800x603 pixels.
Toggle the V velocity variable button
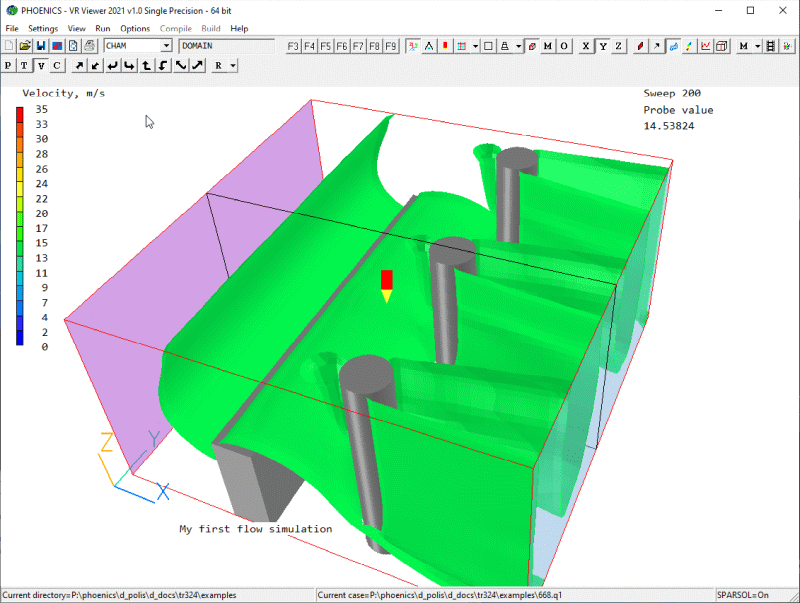(41, 66)
